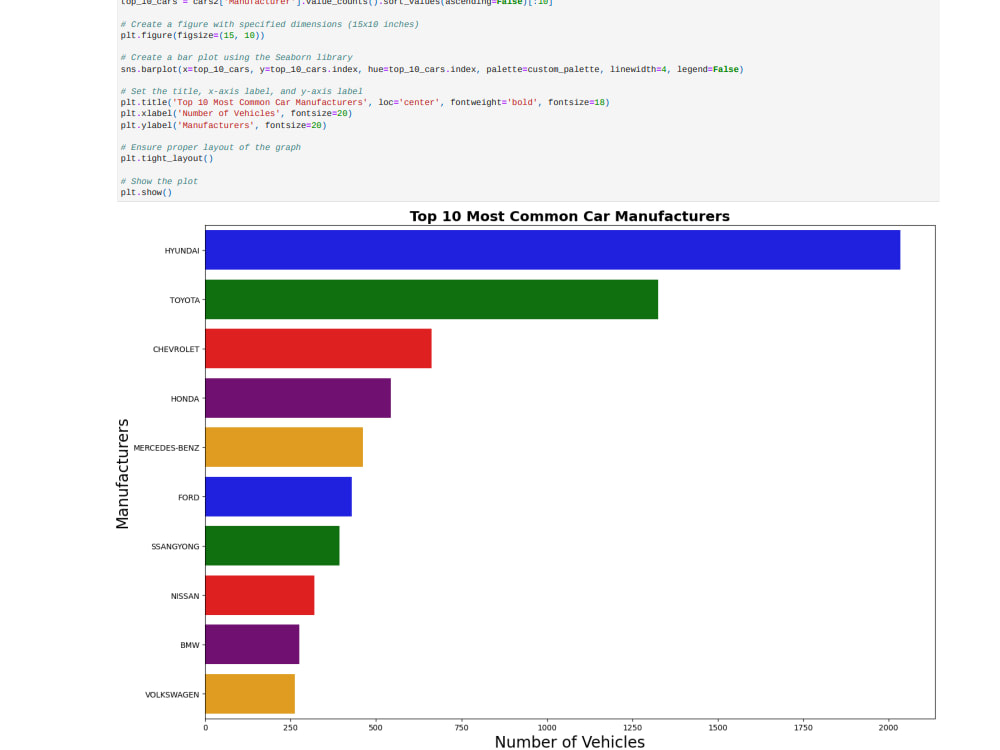Click the BMW axis label

189,645
